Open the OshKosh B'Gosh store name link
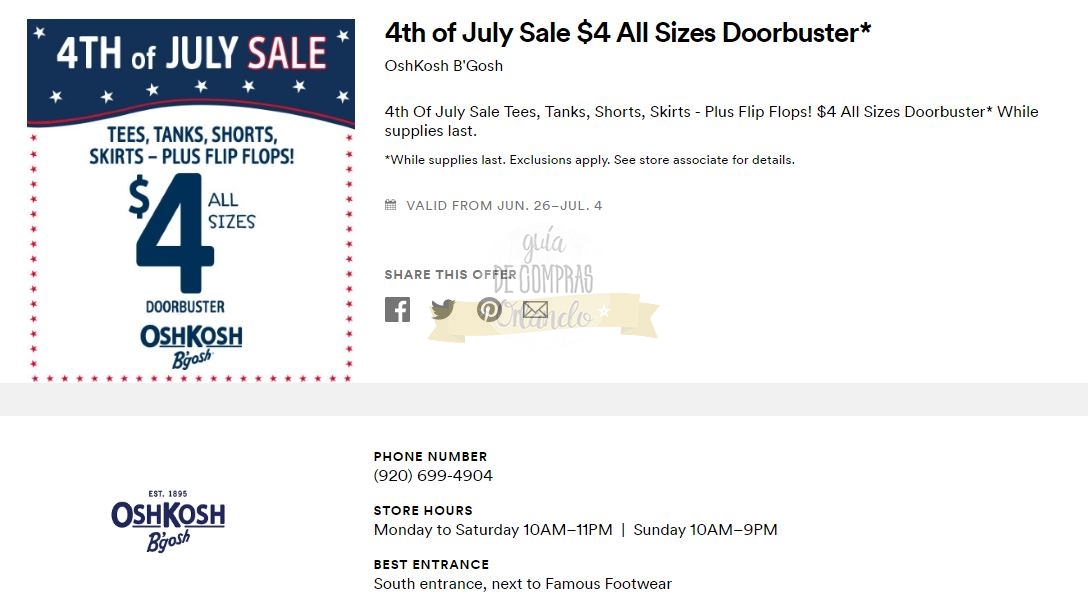The image size is (1088, 600). click(x=444, y=66)
